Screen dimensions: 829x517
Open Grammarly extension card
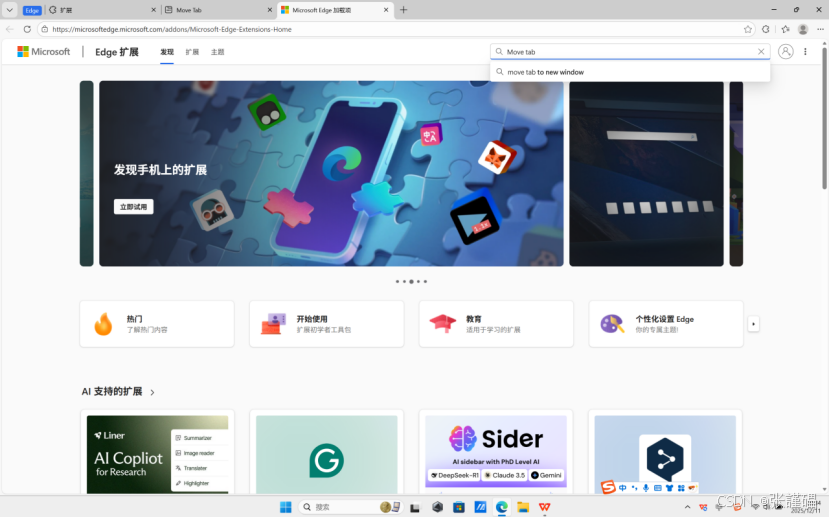pos(326,453)
